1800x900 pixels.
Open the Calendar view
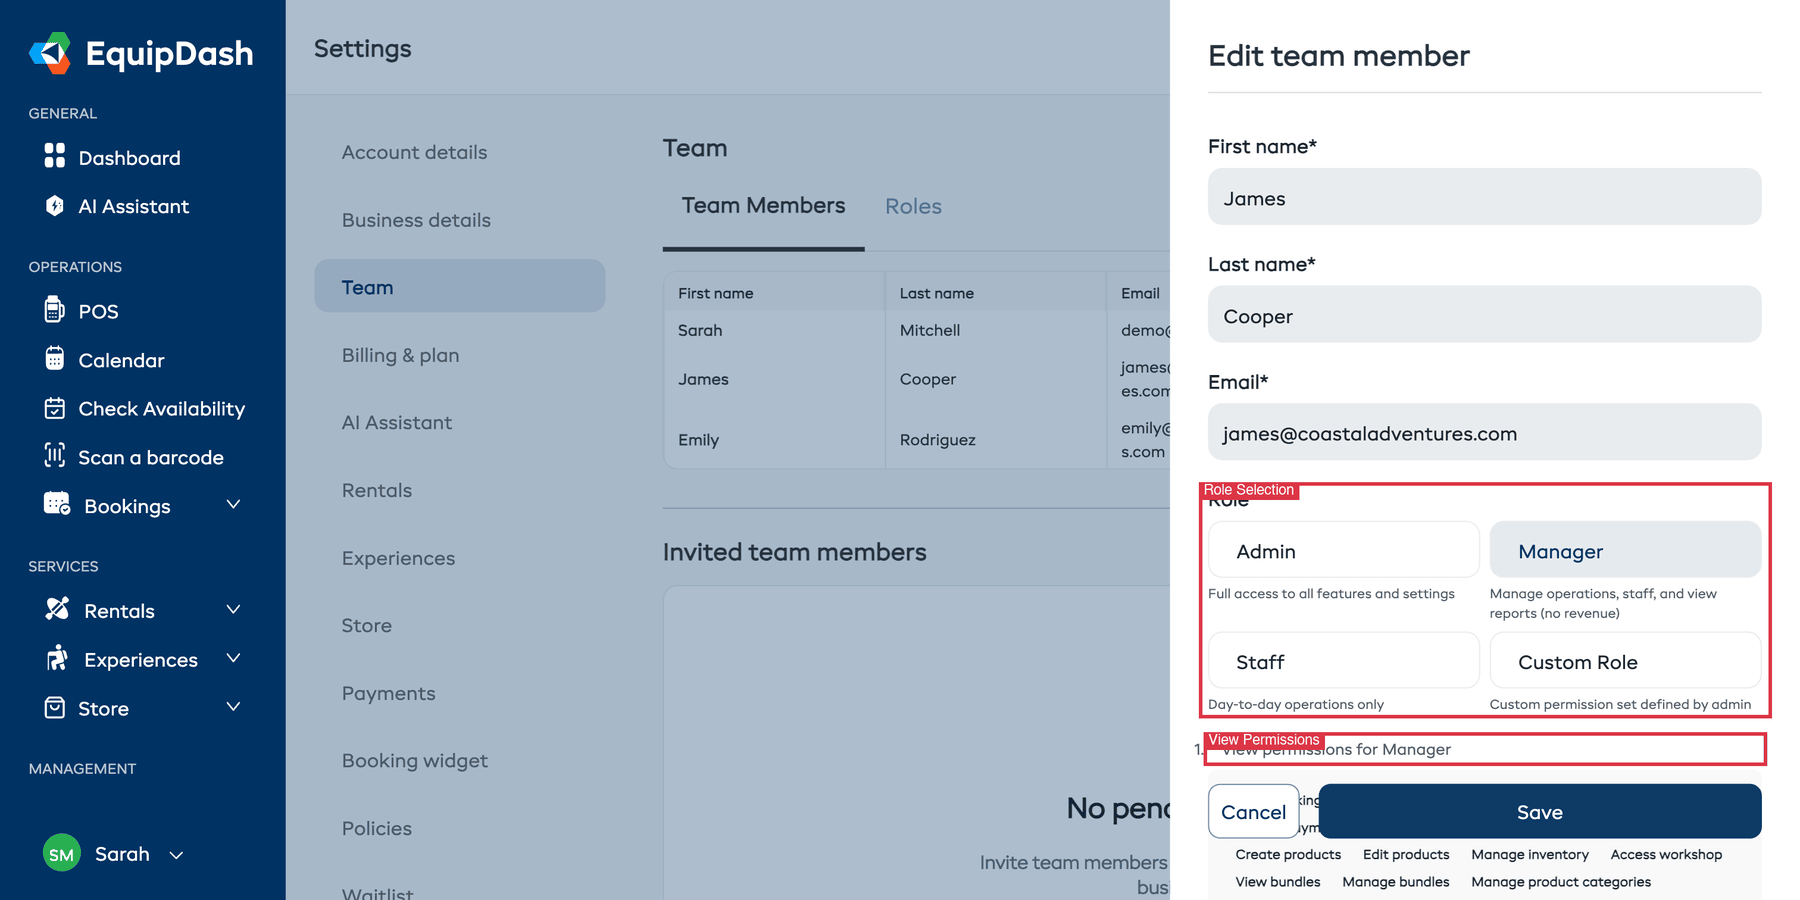pyautogui.click(x=120, y=360)
